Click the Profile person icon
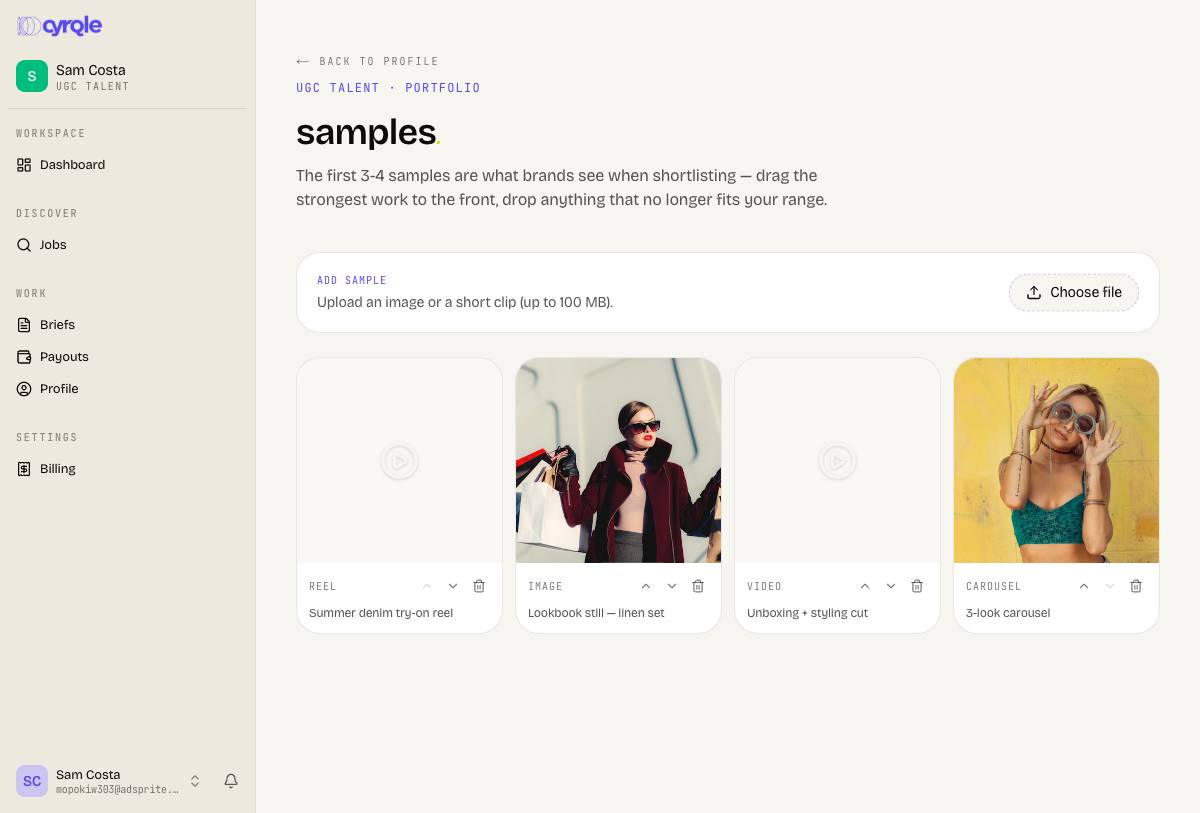 [x=24, y=389]
